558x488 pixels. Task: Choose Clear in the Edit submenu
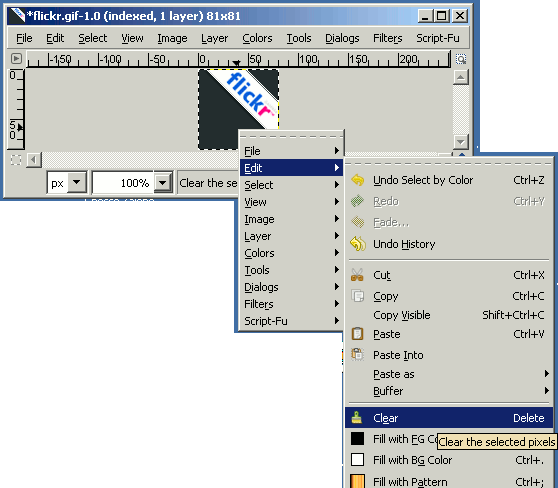[x=449, y=418]
